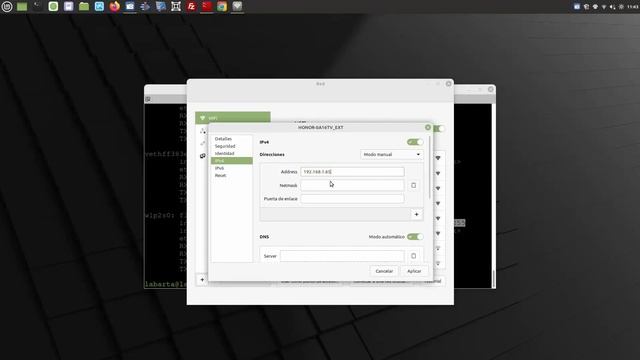Open the volume tray icon
Viewport: 640px width, 360px height.
[x=612, y=7]
